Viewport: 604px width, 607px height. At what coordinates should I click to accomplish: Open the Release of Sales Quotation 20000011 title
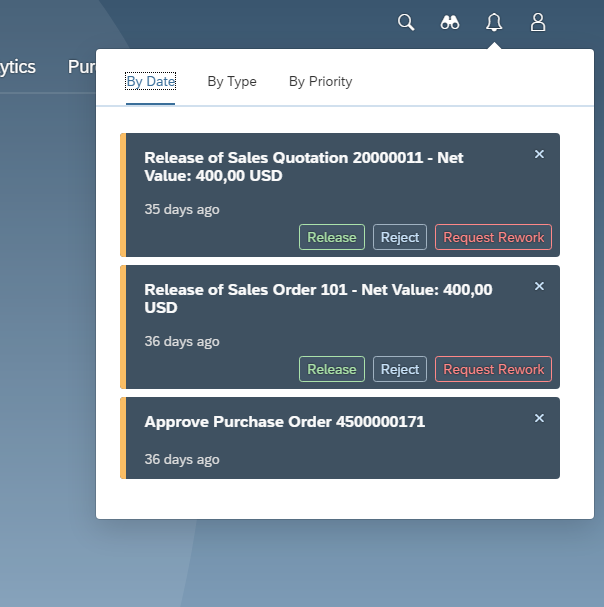click(304, 167)
